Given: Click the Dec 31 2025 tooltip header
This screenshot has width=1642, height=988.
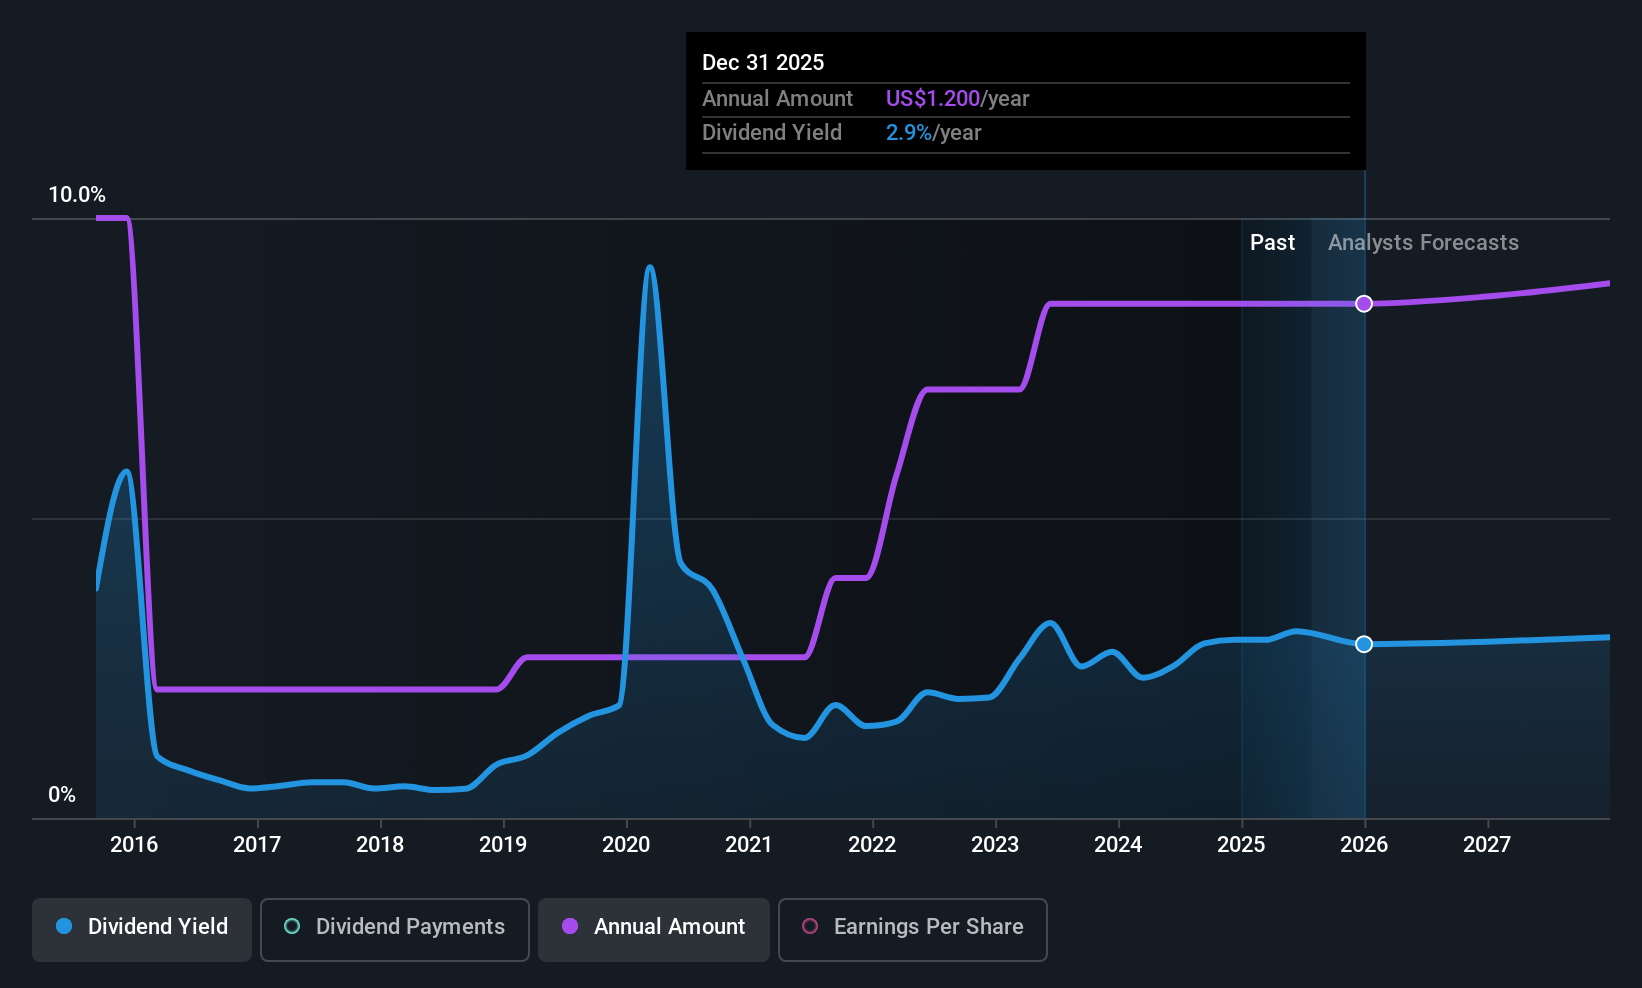Looking at the screenshot, I should 763,62.
